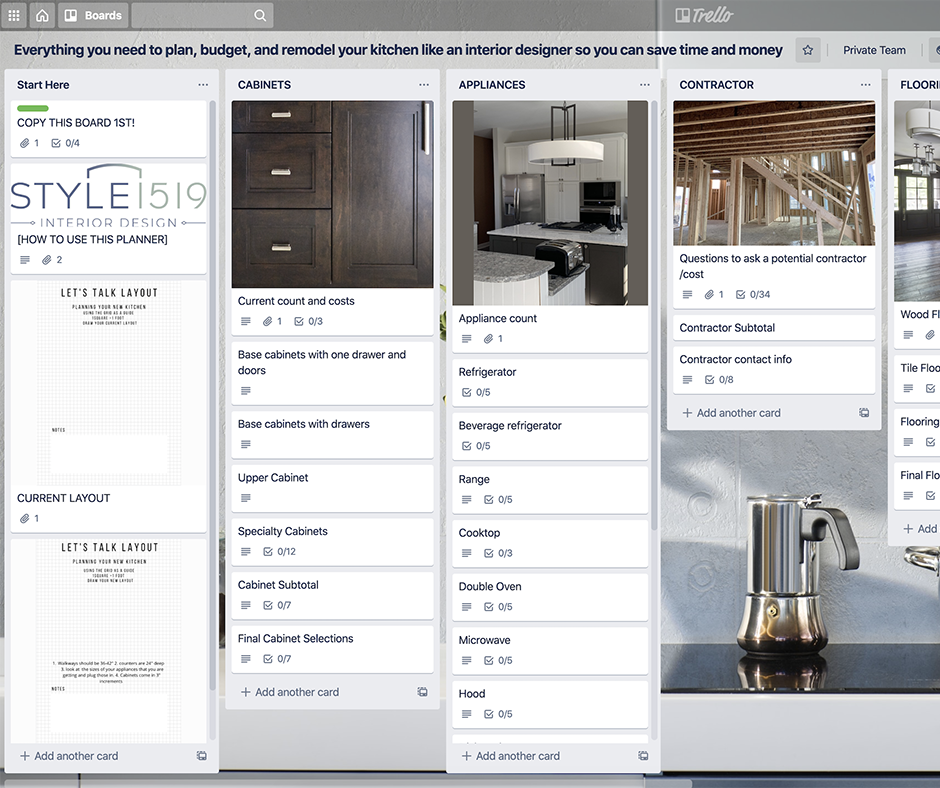940x788 pixels.
Task: Open APPLIANCES list actions menu
Action: click(x=644, y=85)
